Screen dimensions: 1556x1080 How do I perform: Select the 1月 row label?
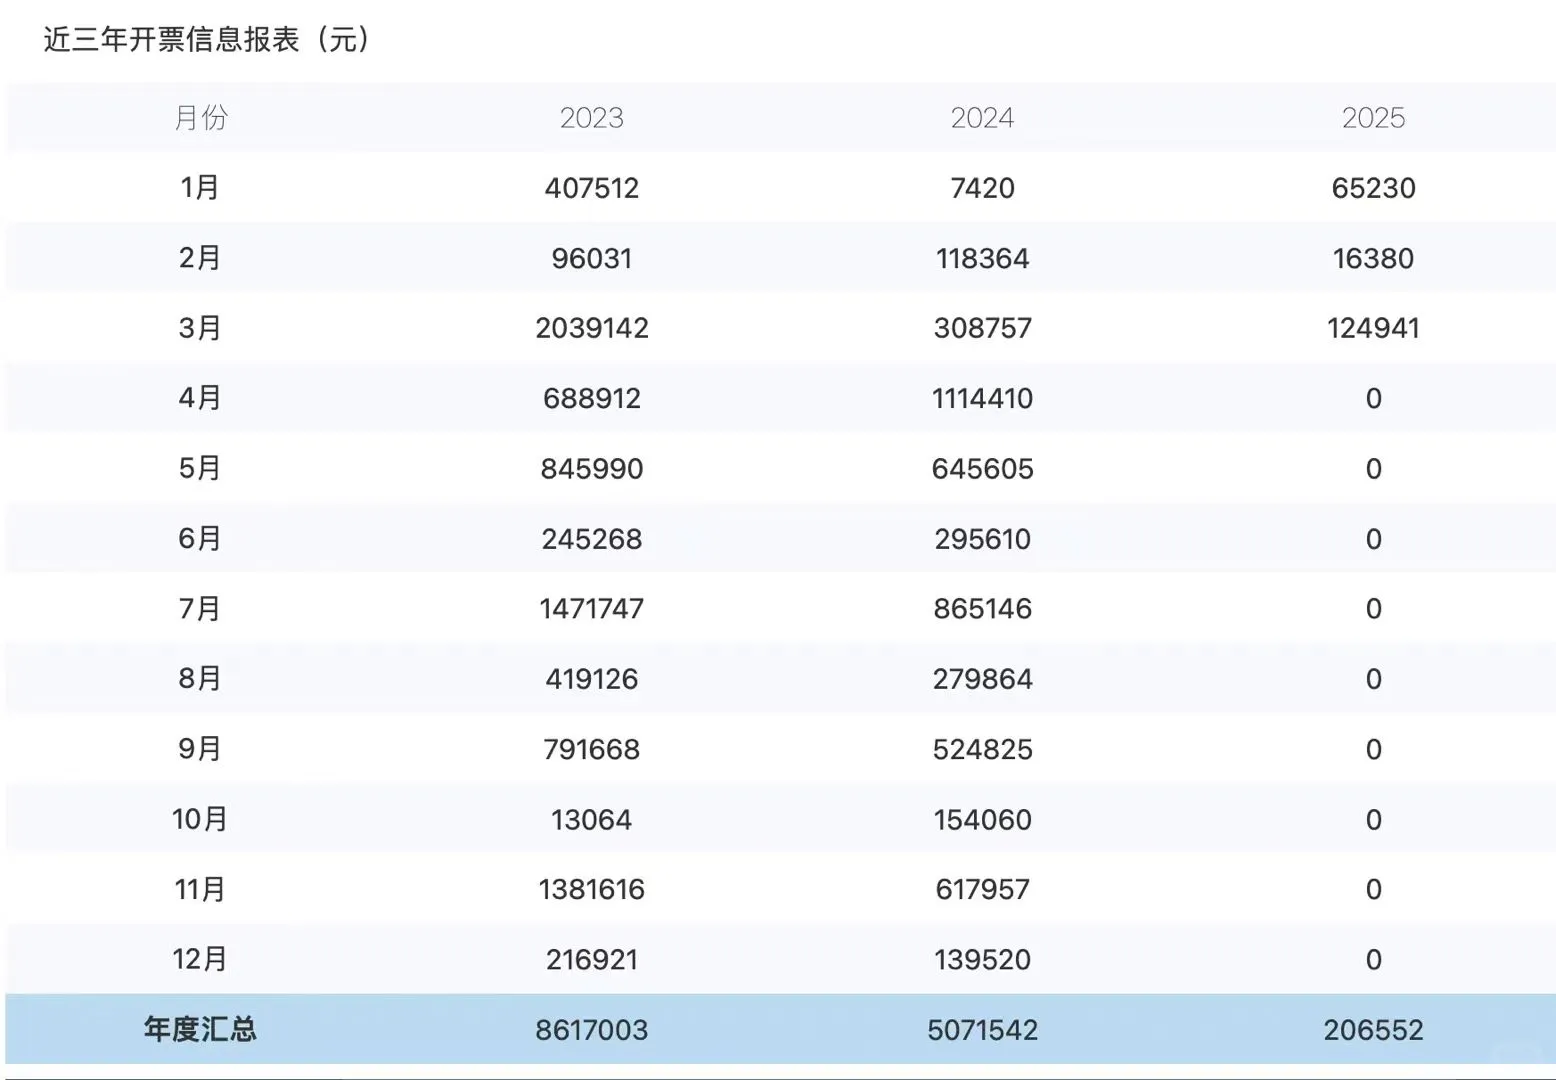199,187
